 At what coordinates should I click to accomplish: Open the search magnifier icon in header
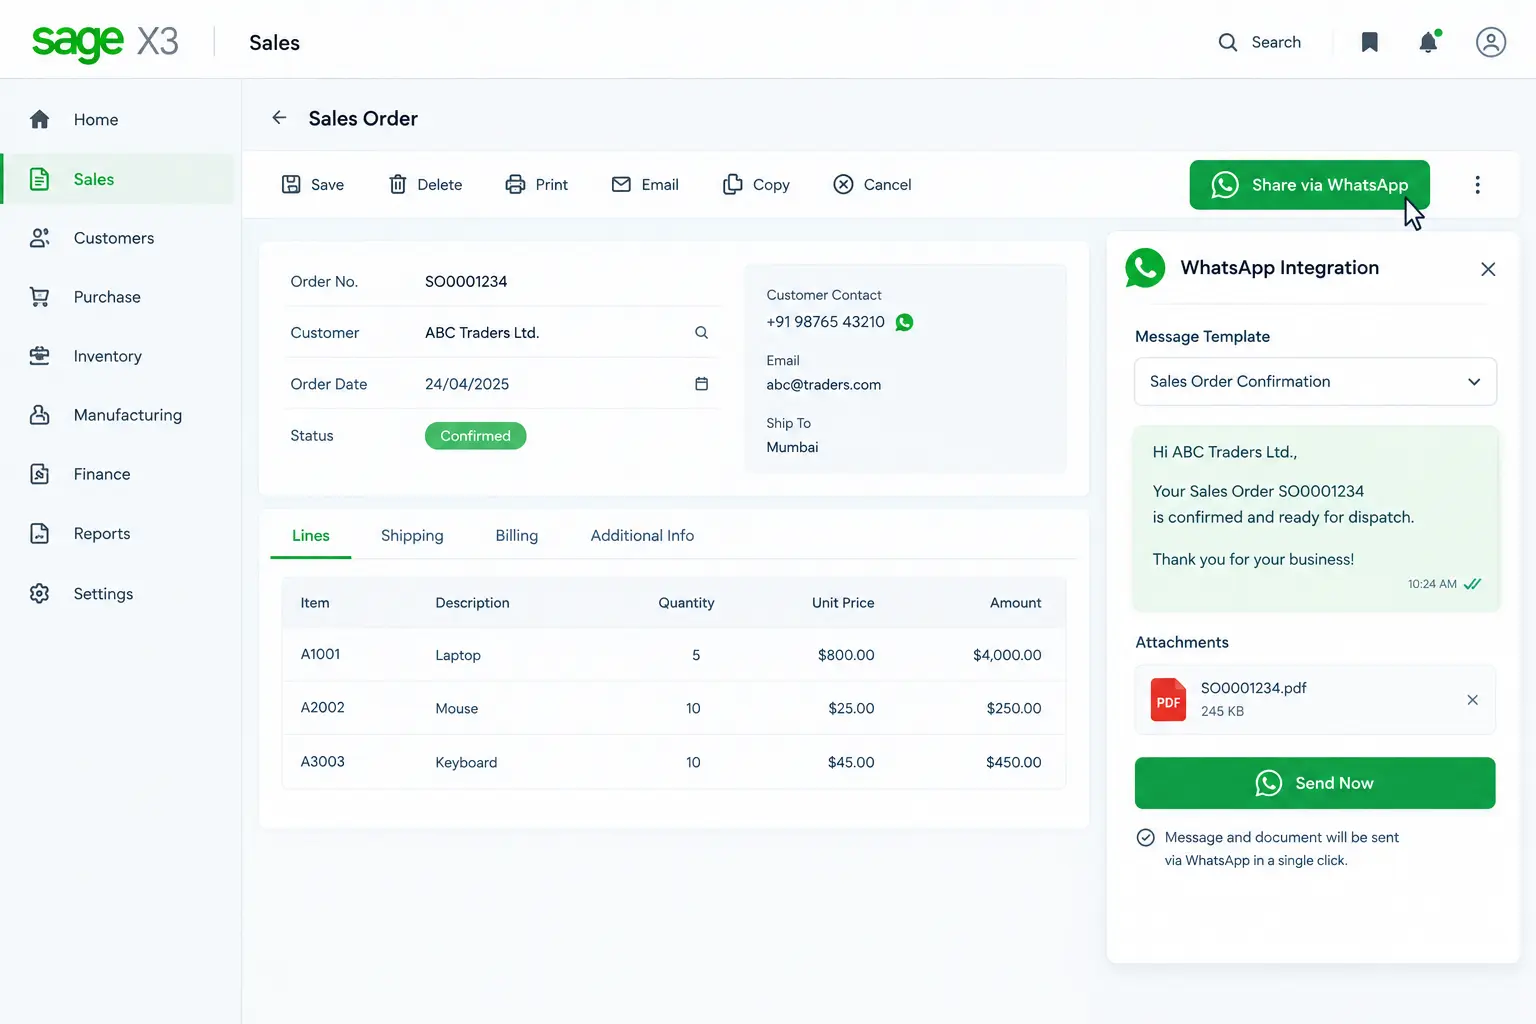[x=1227, y=42]
